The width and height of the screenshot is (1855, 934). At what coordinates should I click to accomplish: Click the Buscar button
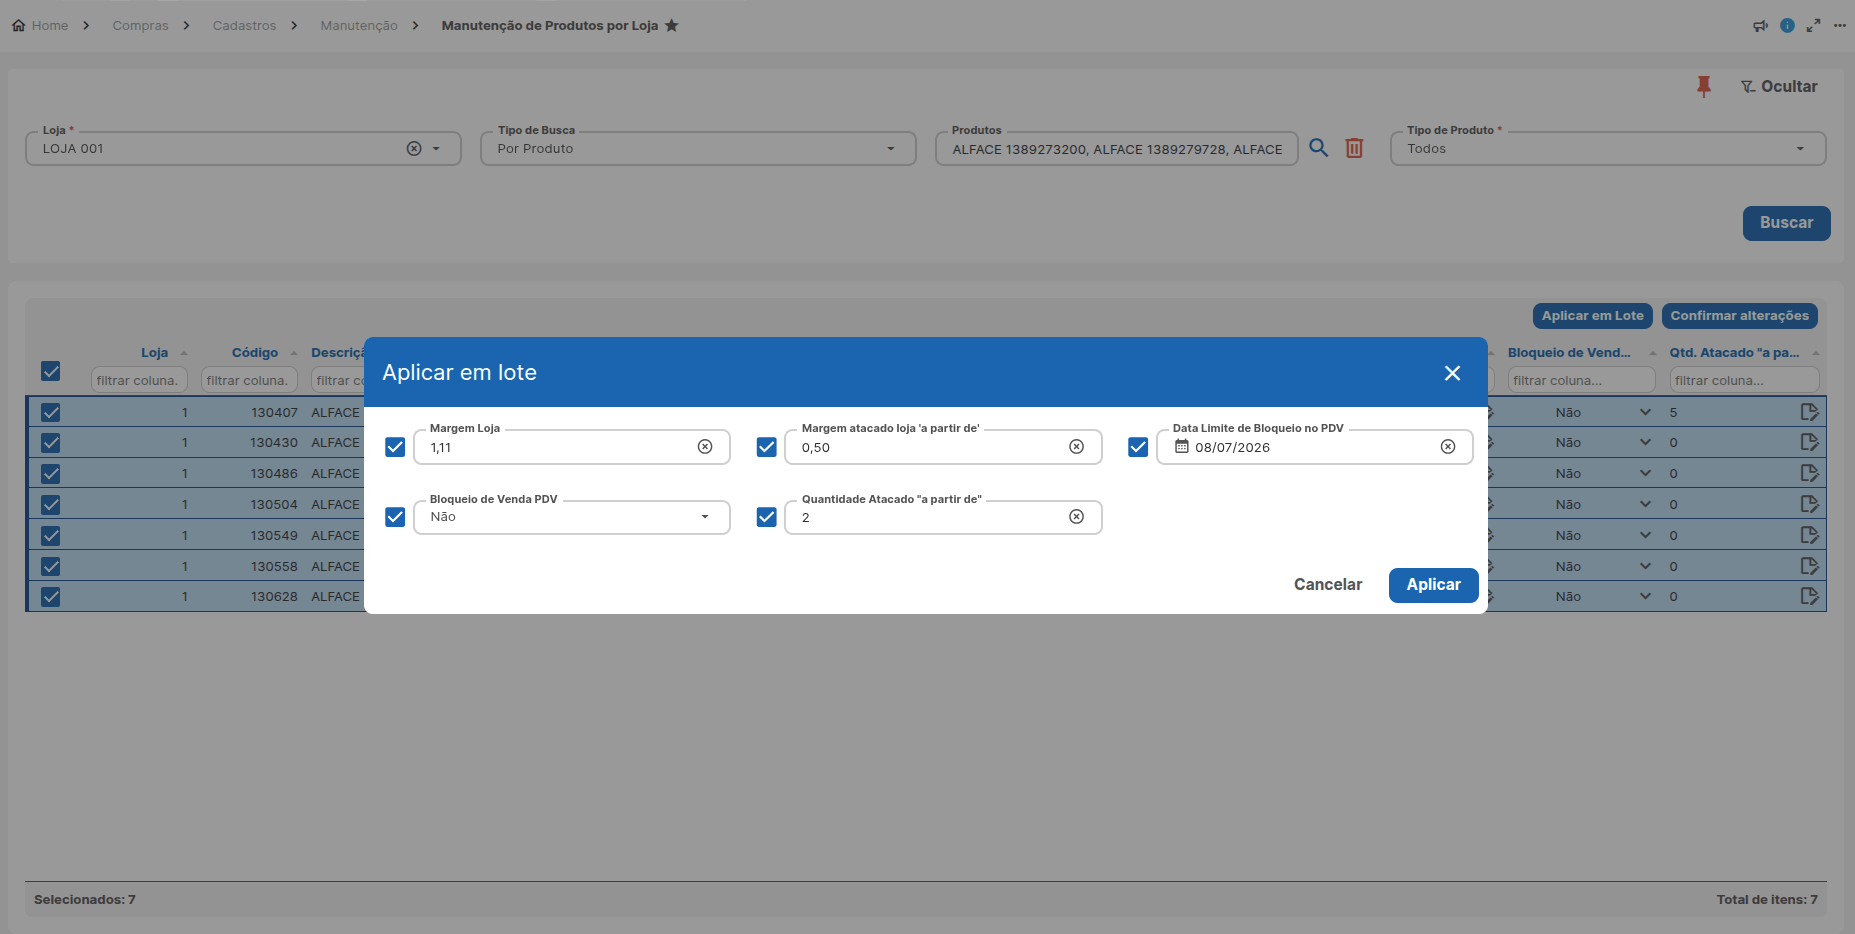point(1787,223)
